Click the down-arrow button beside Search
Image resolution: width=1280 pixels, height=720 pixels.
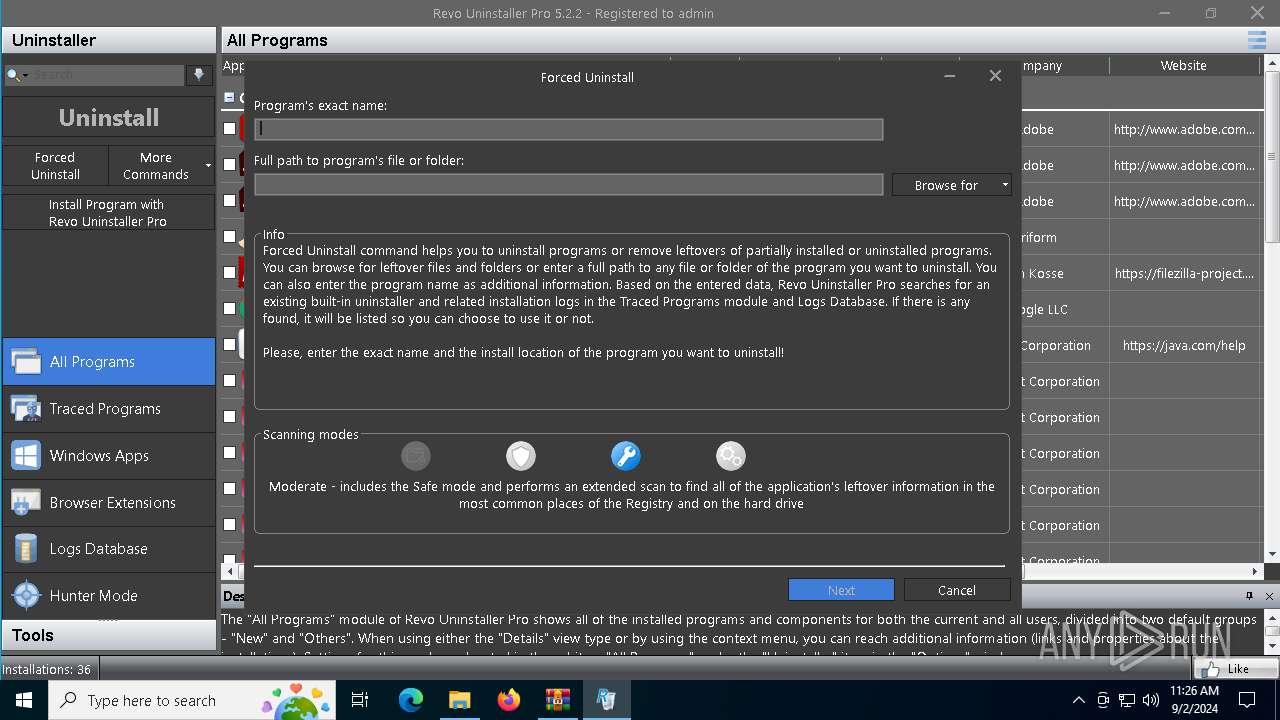point(198,75)
